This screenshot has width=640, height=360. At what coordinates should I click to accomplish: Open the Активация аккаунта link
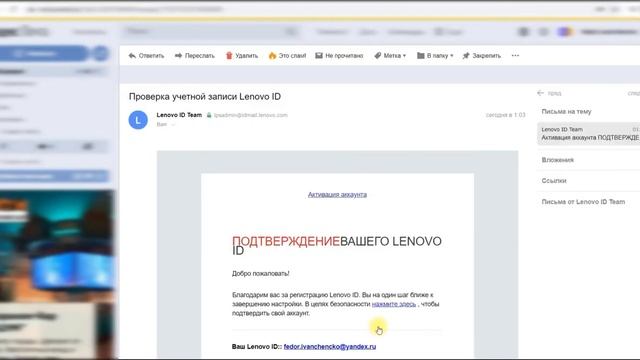tap(337, 195)
